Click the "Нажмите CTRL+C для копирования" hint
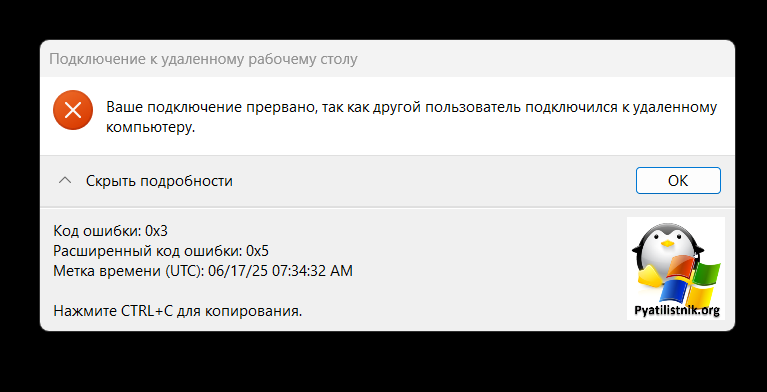 click(178, 311)
